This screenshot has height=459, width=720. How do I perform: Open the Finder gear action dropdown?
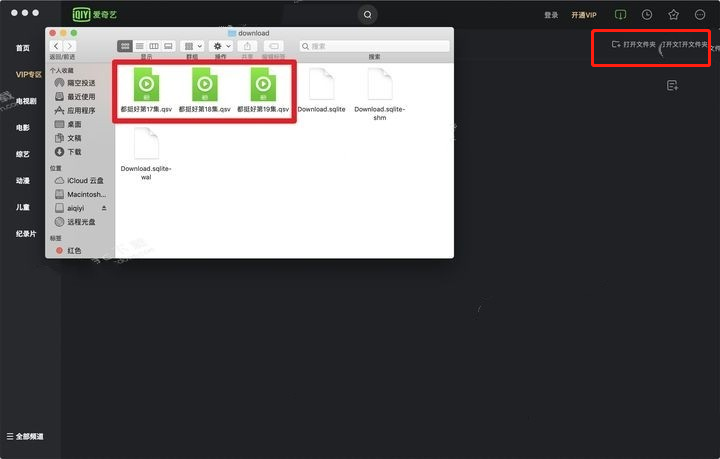[x=221, y=46]
